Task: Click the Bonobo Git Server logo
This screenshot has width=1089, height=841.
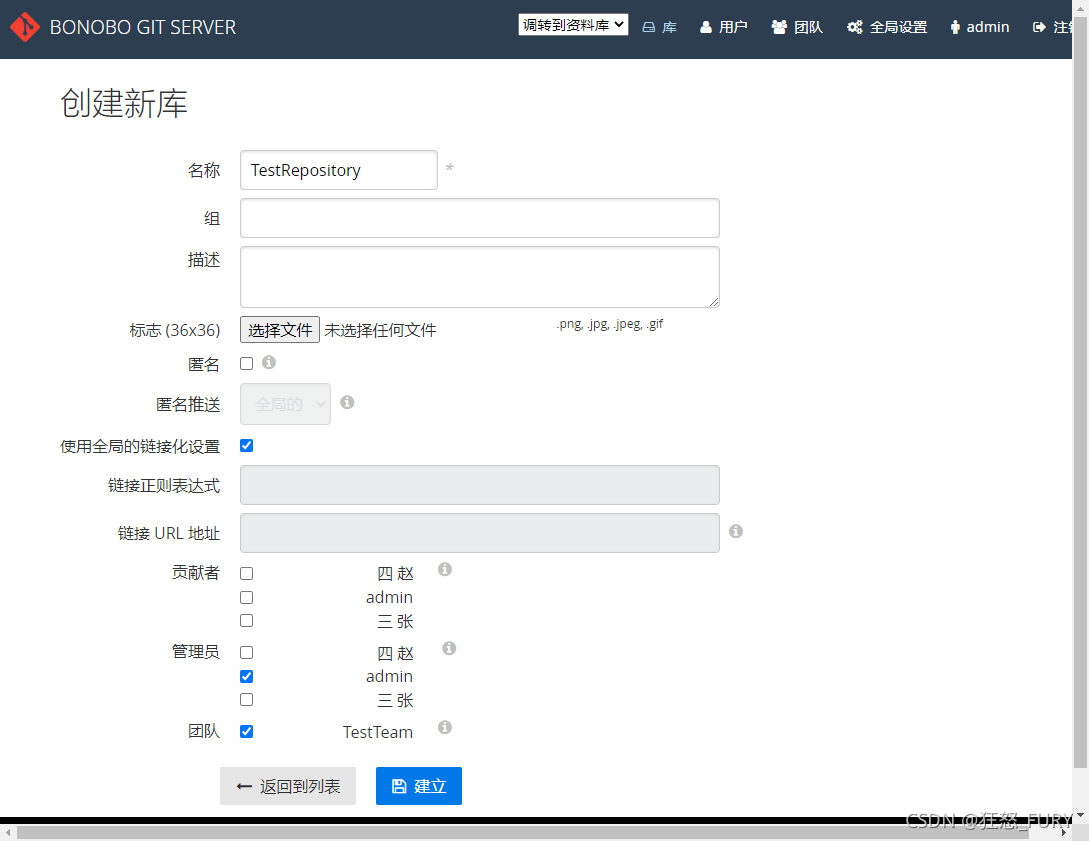Action: pyautogui.click(x=24, y=27)
